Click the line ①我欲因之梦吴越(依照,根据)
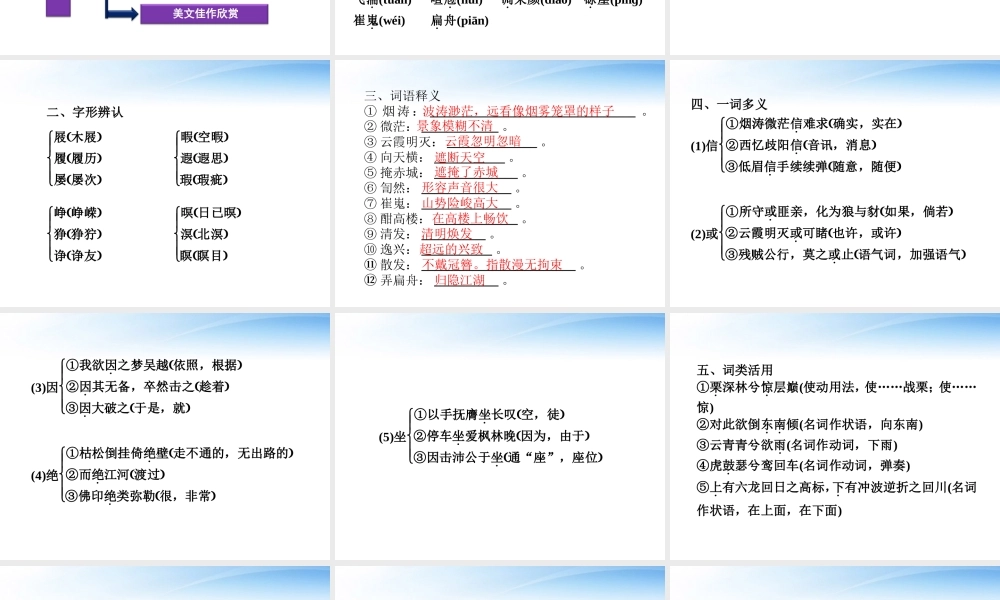 [154, 365]
